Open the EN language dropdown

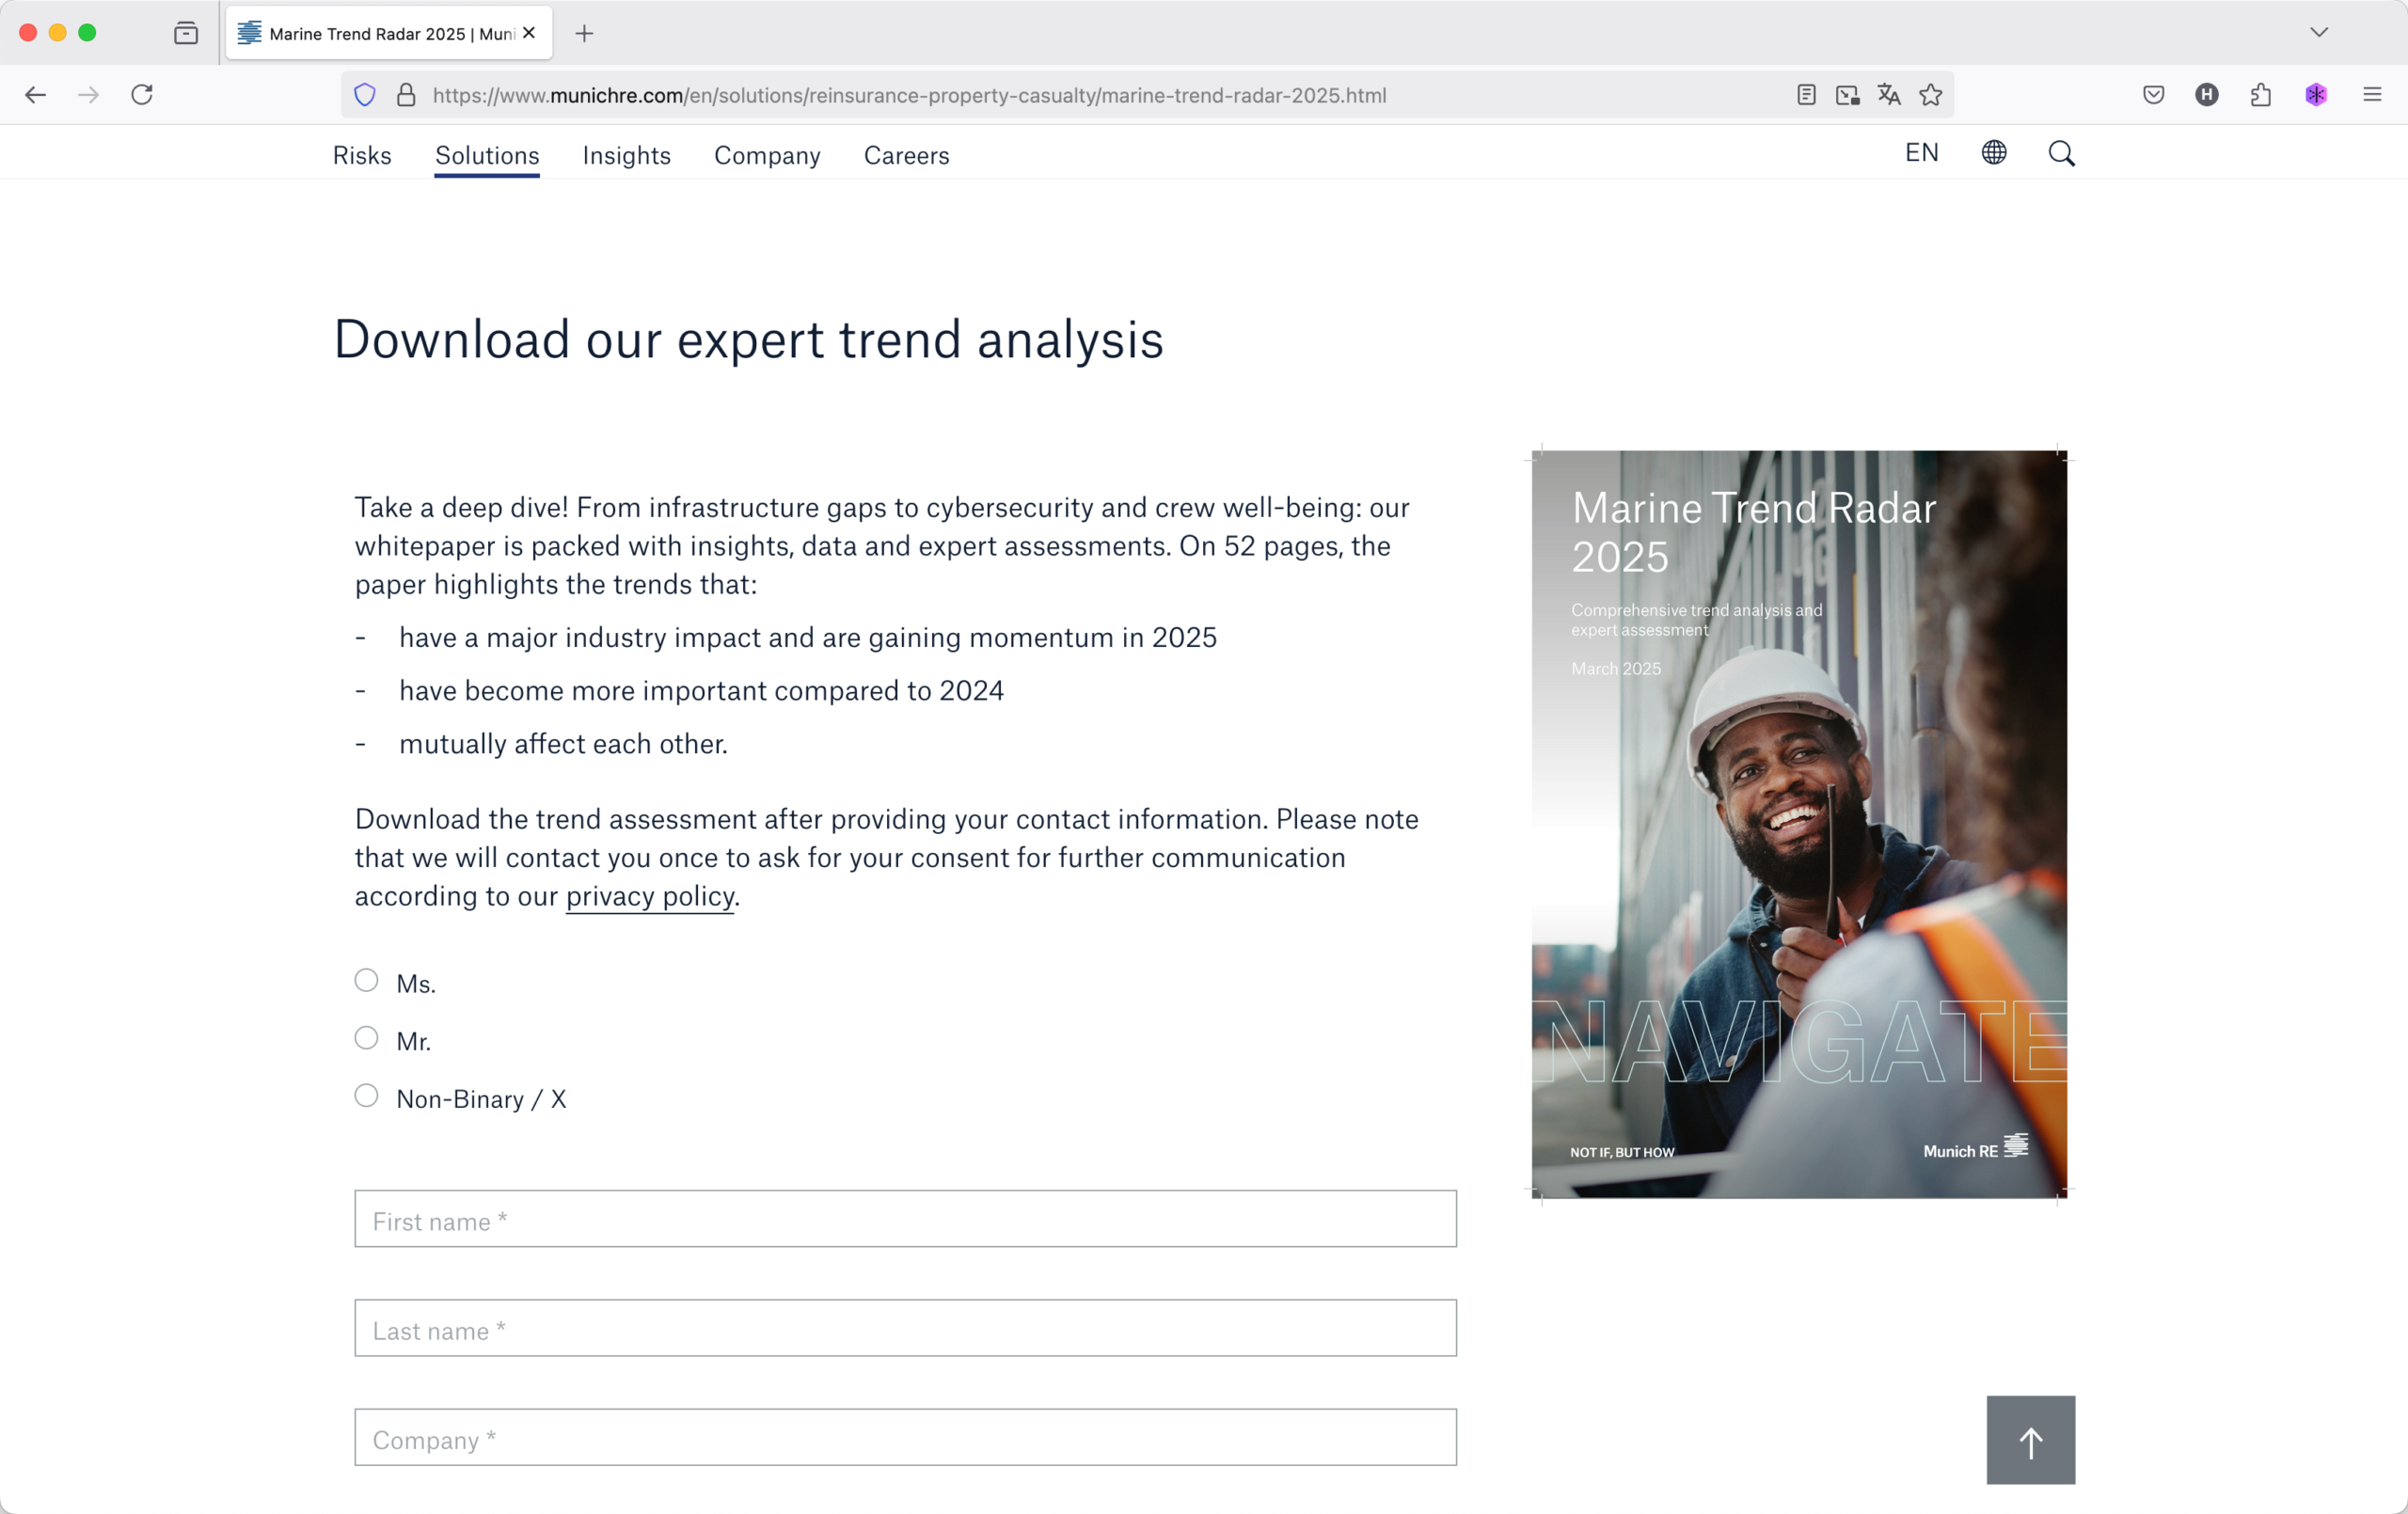1921,152
